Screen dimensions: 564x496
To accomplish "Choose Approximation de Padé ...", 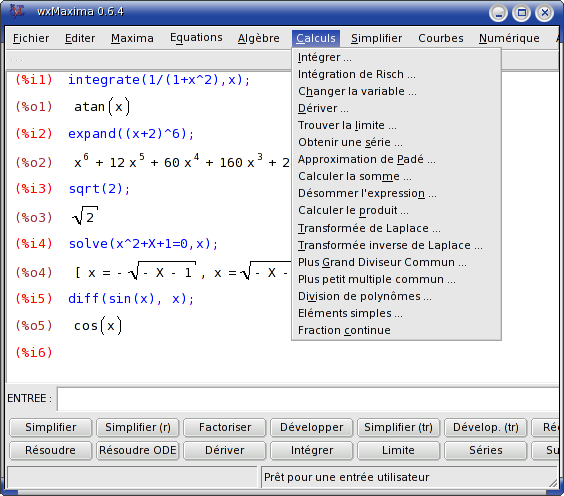I will [396, 159].
